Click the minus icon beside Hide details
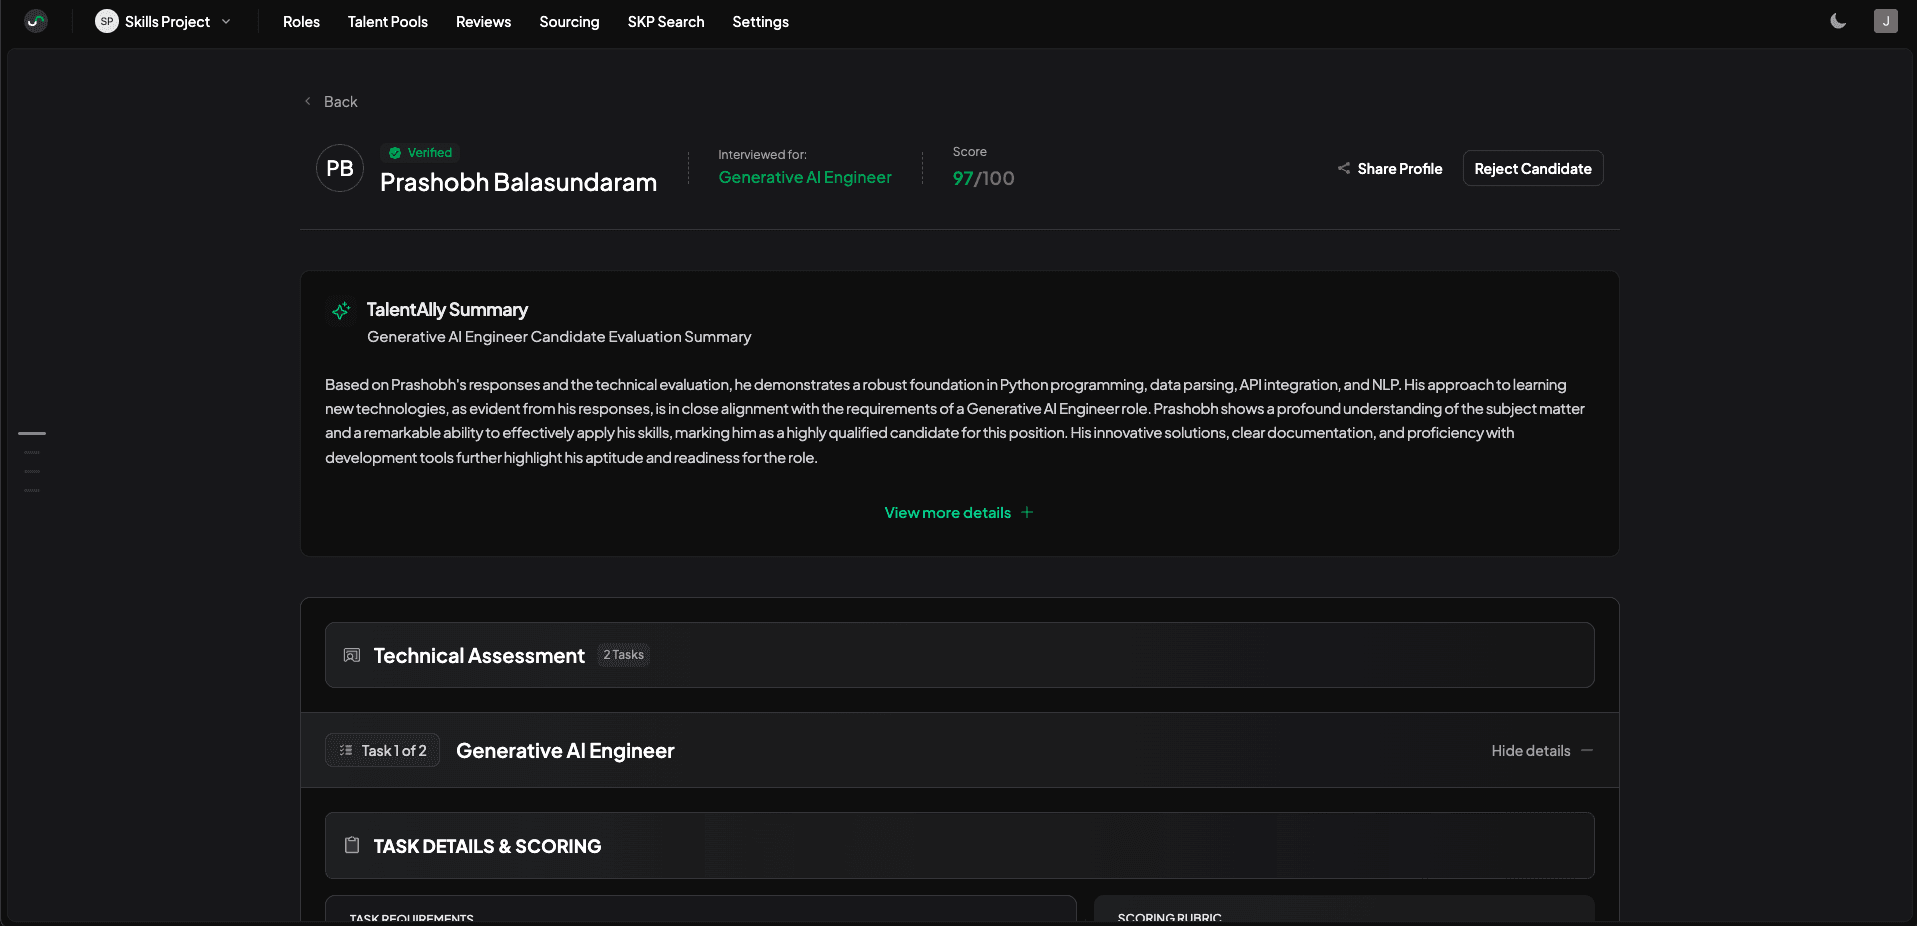The width and height of the screenshot is (1917, 926). [x=1587, y=750]
